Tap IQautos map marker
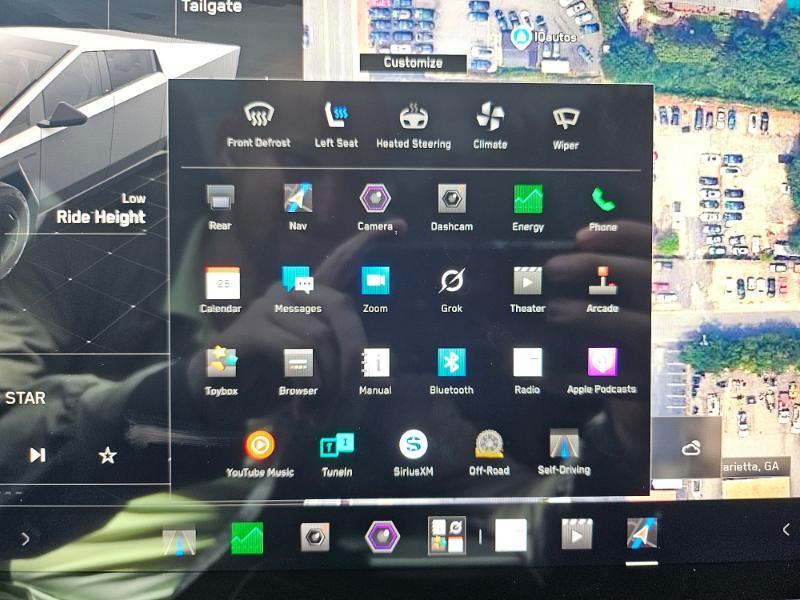 pos(521,38)
